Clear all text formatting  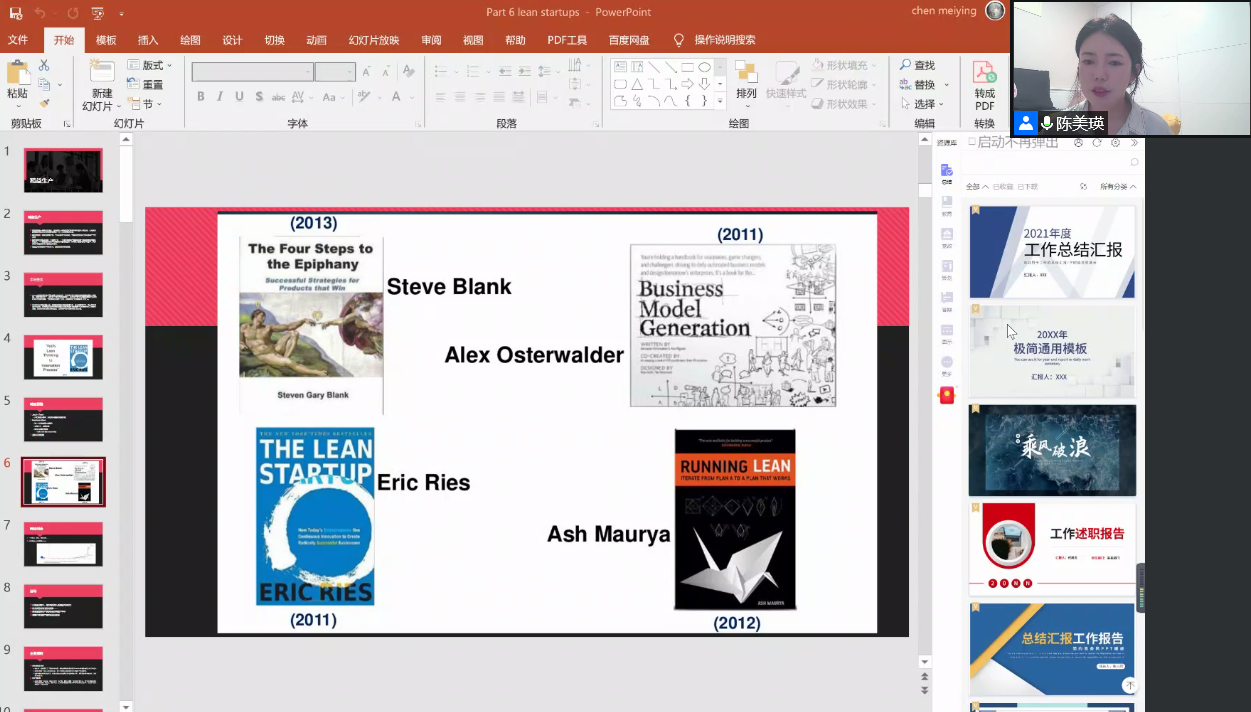(407, 72)
